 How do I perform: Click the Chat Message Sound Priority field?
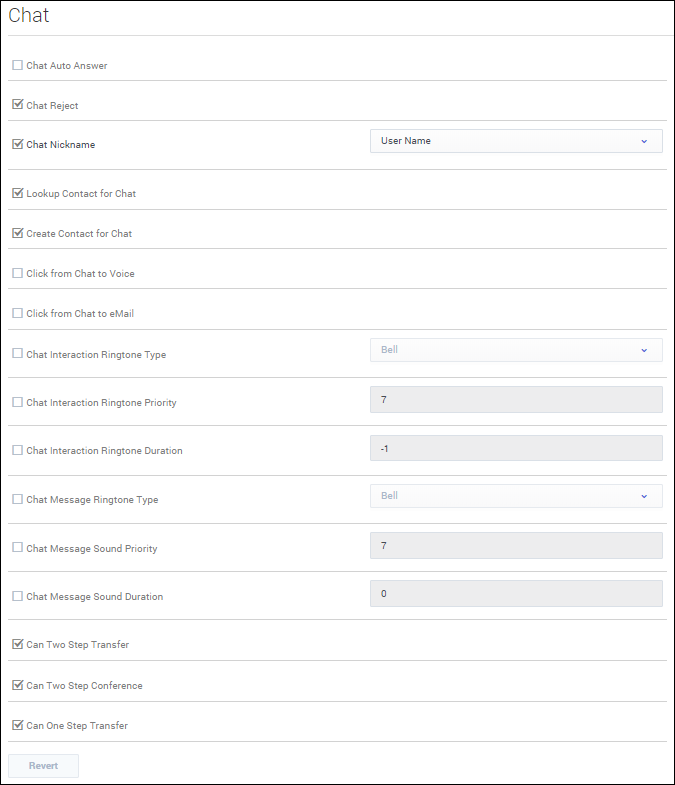(x=515, y=545)
